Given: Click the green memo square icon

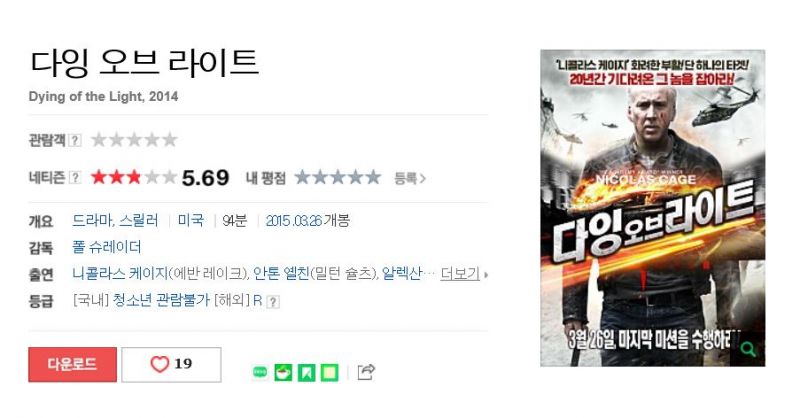Looking at the screenshot, I should [330, 373].
